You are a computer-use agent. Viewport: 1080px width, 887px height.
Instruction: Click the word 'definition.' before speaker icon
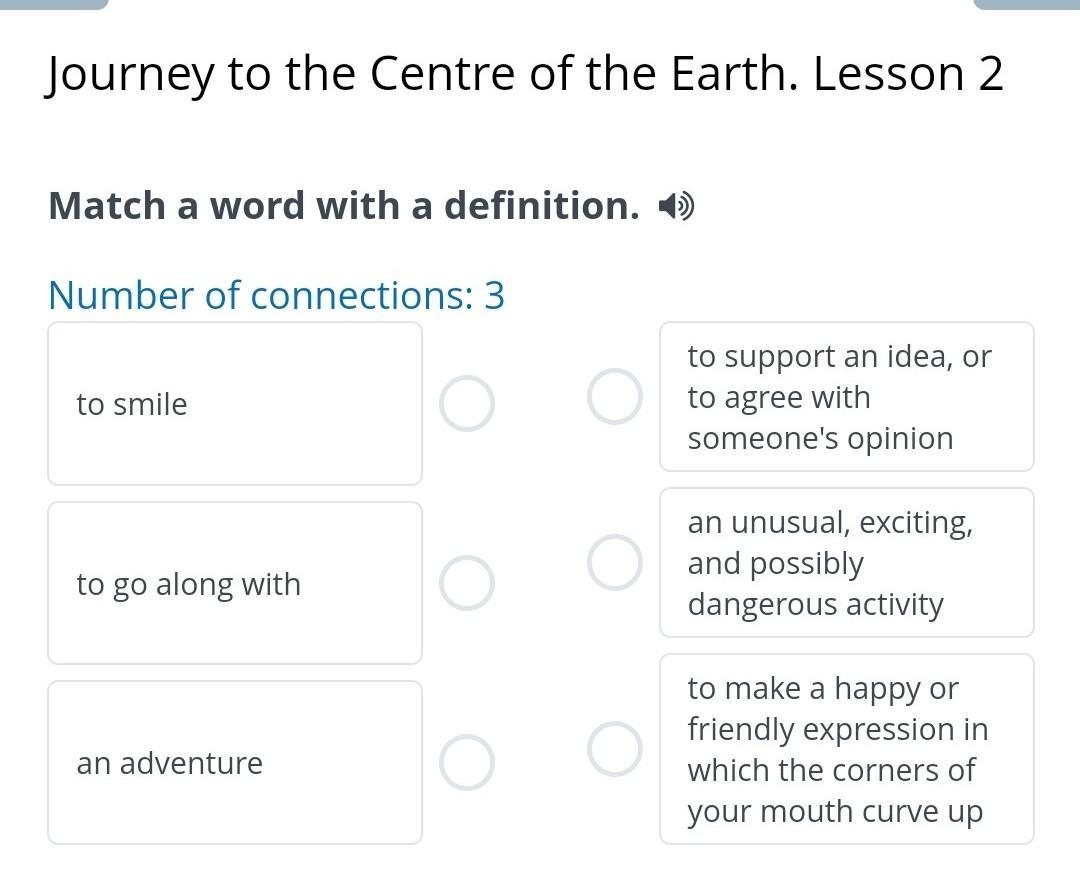click(542, 206)
